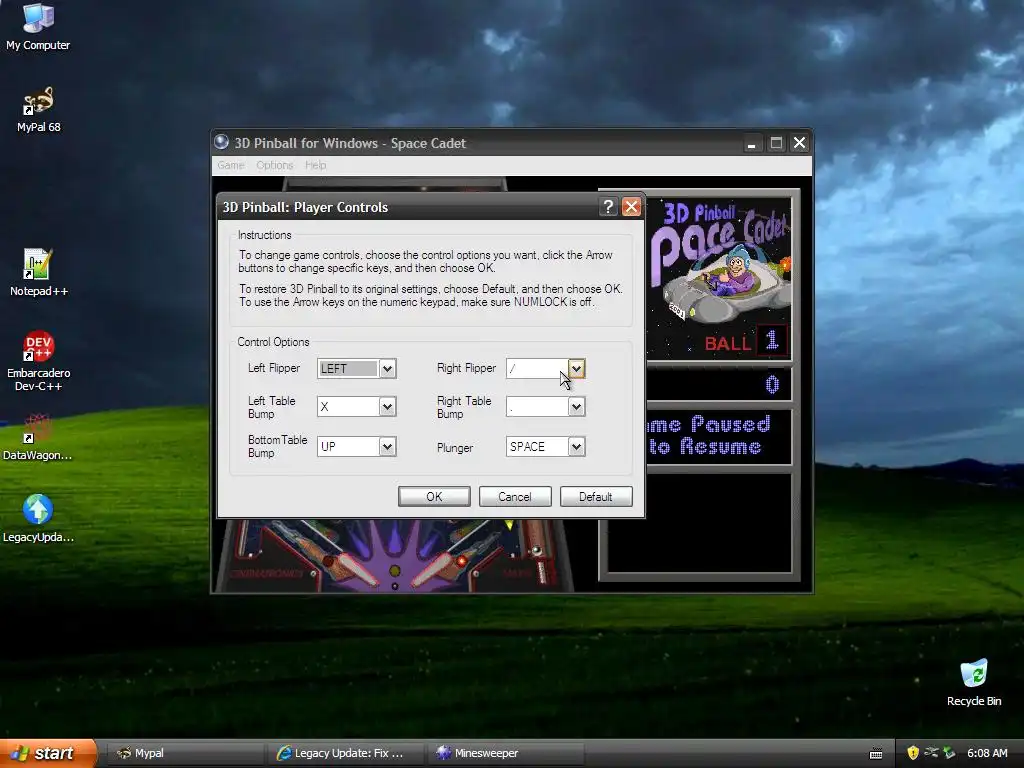Maximize the 3D Pinball window

(x=776, y=143)
